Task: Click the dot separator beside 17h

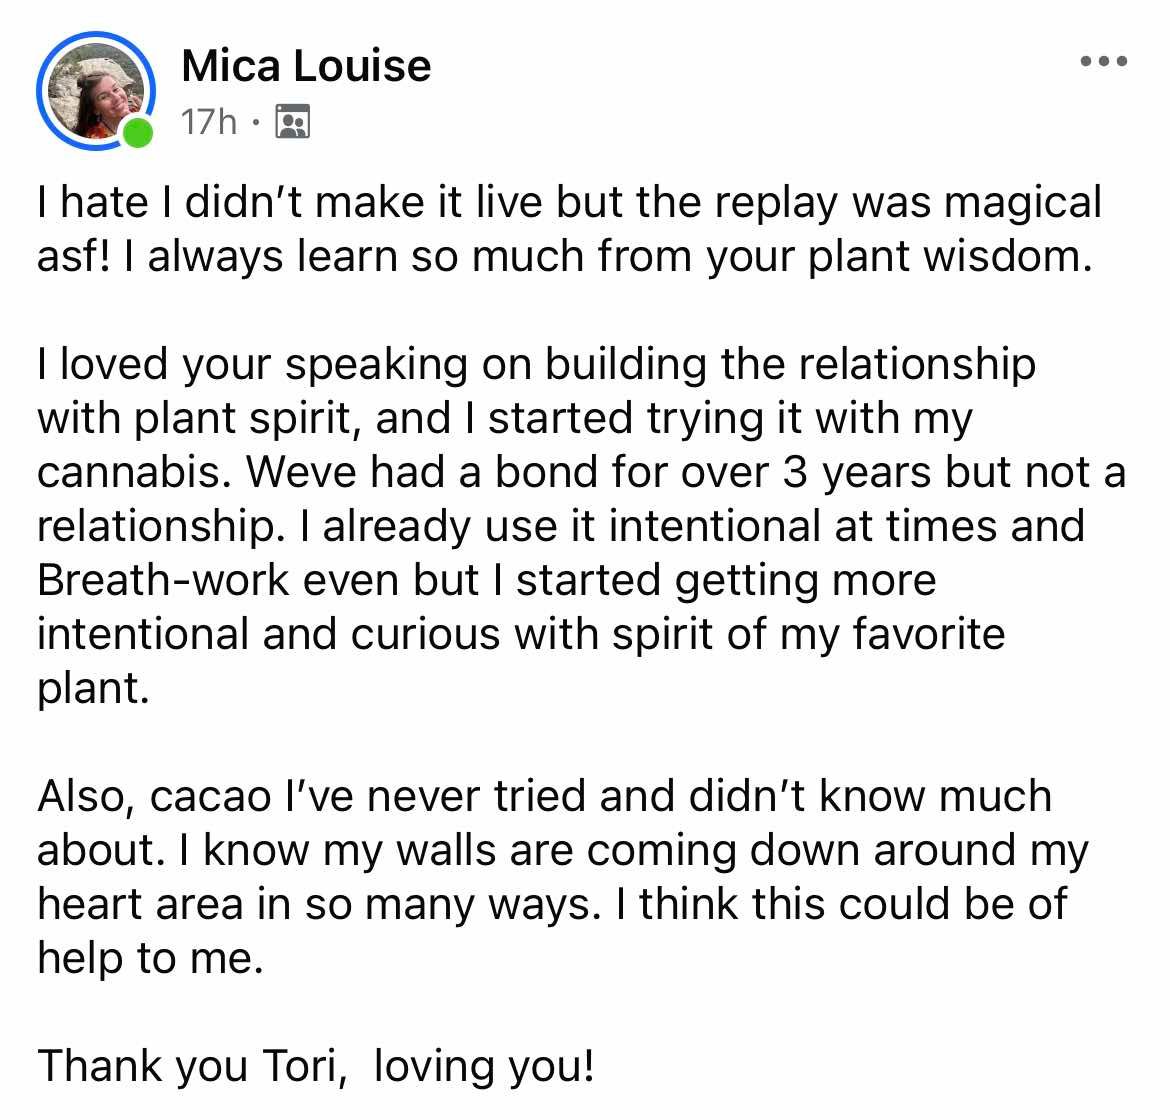Action: (x=256, y=122)
